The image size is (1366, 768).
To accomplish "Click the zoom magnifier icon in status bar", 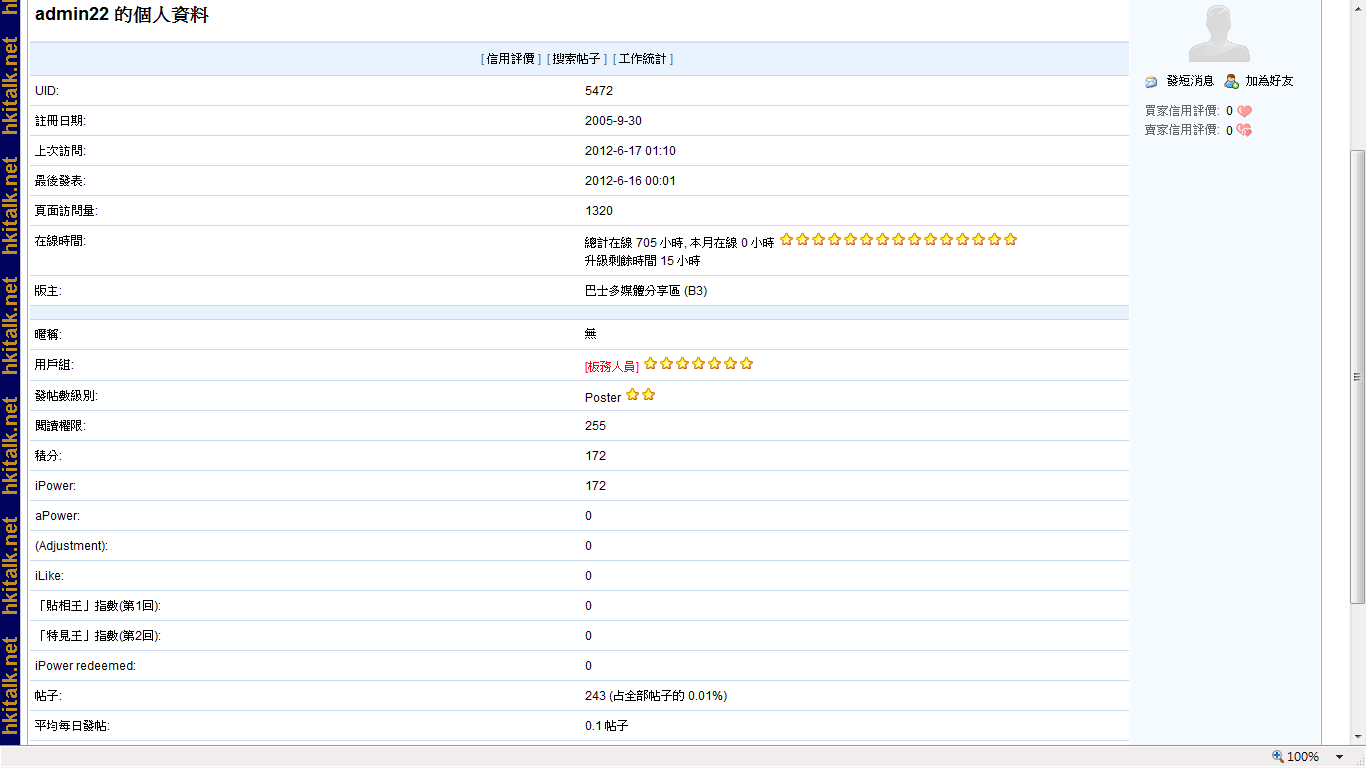I will pyautogui.click(x=1277, y=756).
